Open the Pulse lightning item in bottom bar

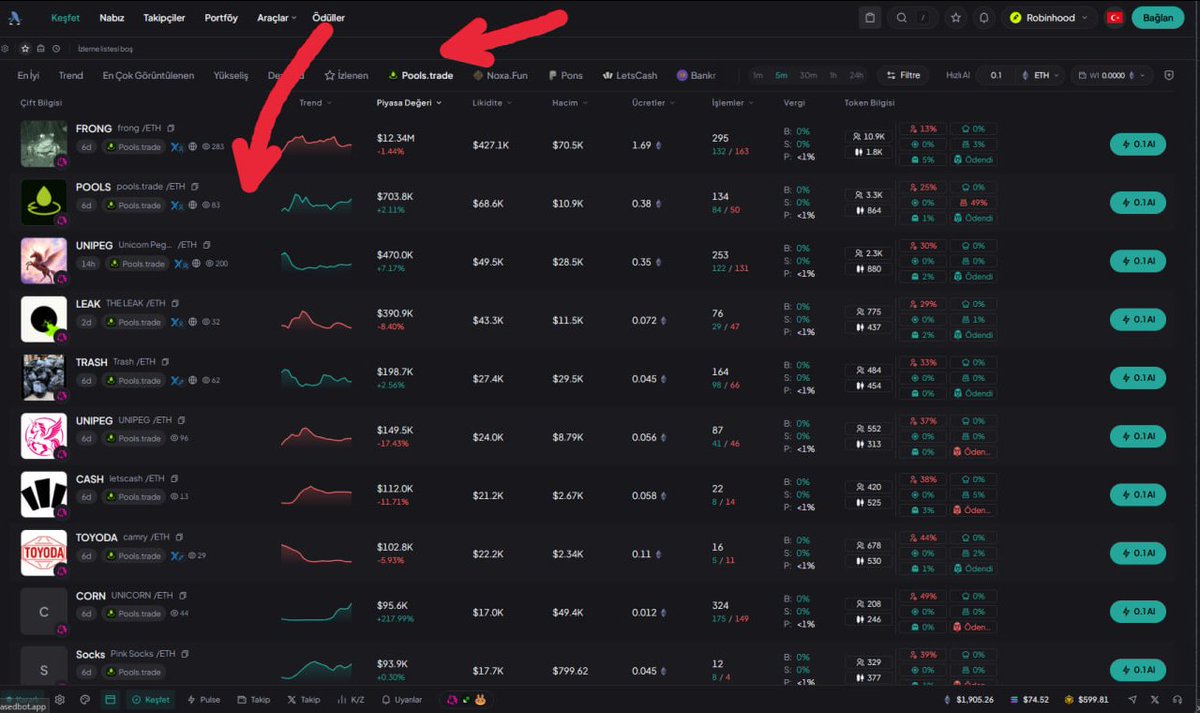[204, 700]
